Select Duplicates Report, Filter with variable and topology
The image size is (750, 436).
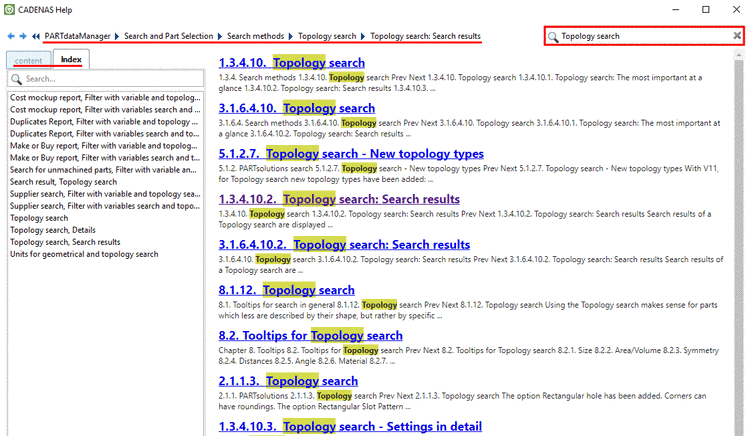105,122
